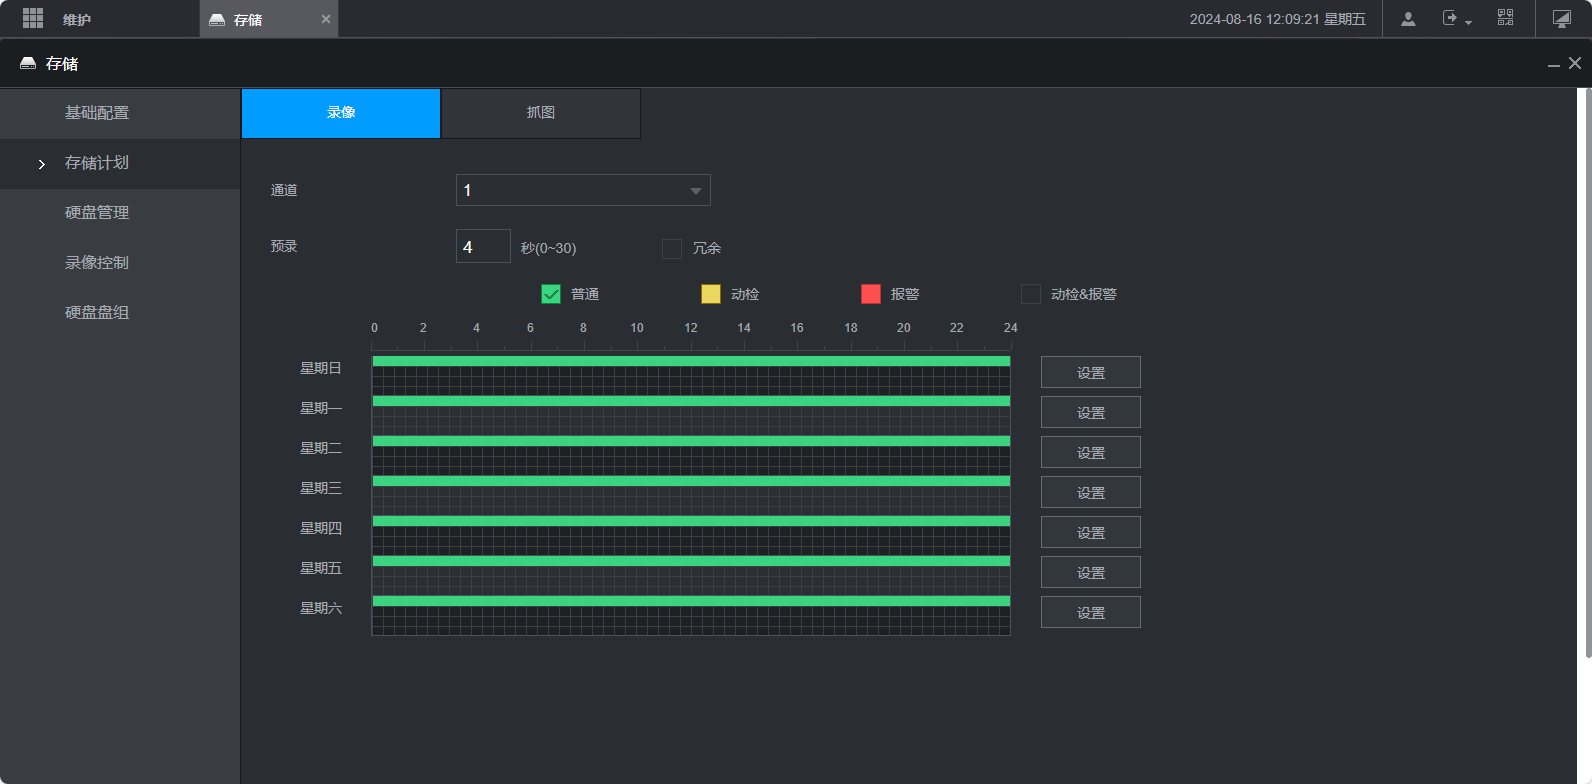Click 设置 button for 星期日

point(1090,372)
